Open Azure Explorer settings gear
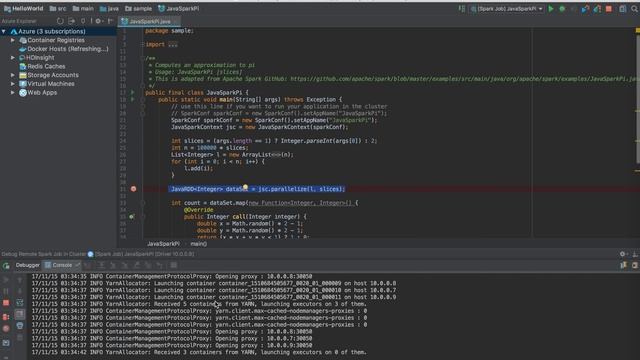The width and height of the screenshot is (640, 360). (98, 21)
